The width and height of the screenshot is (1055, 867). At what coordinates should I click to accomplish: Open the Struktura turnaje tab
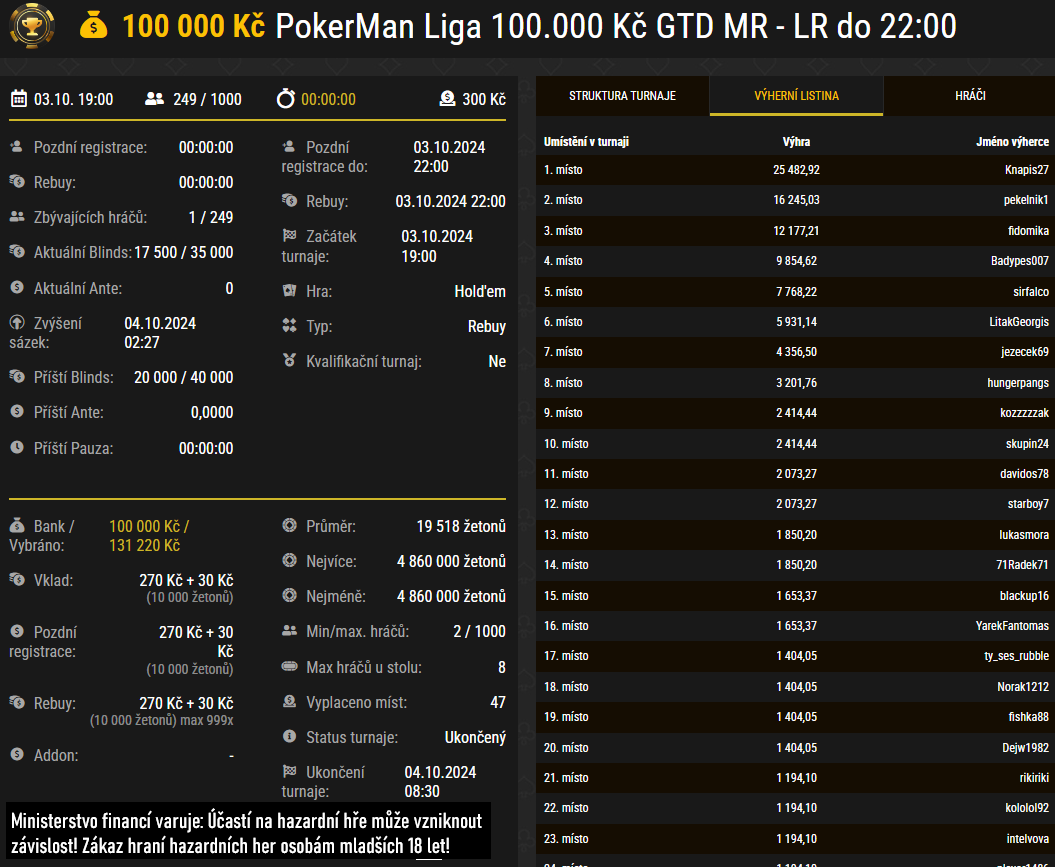pos(622,96)
